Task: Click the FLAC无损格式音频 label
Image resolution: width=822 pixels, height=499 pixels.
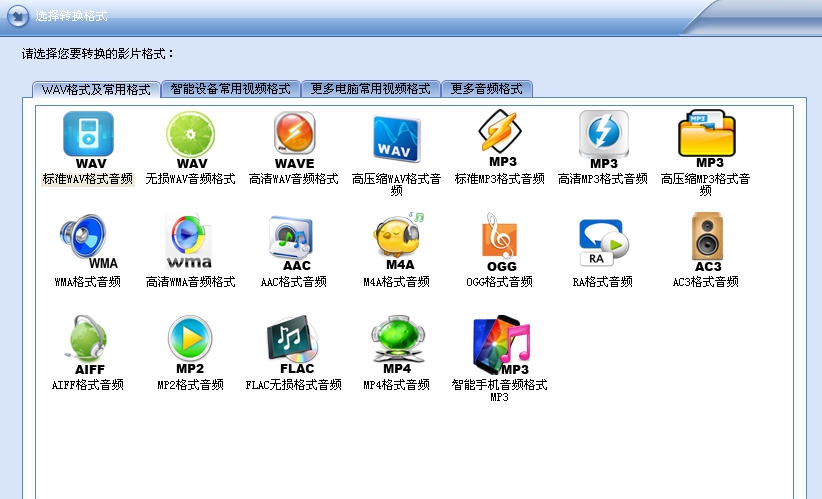Action: tap(294, 385)
